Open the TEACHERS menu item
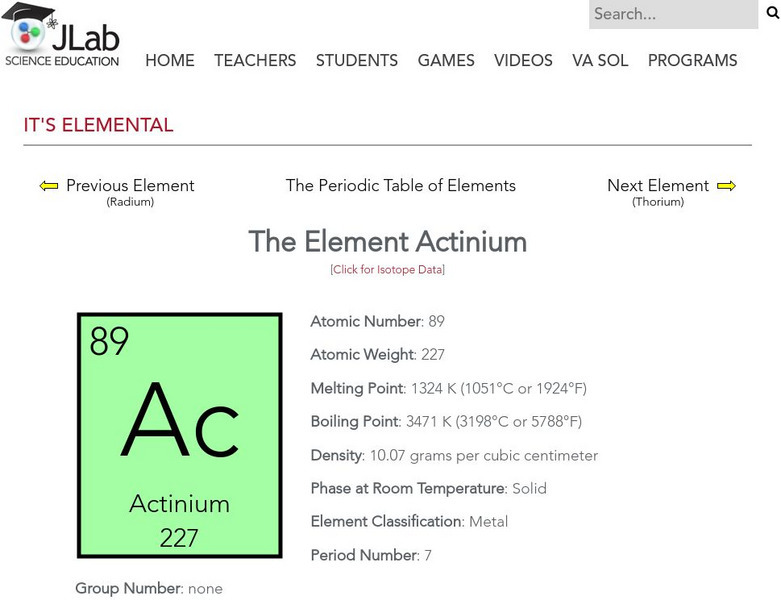The width and height of the screenshot is (781, 600). tap(255, 61)
